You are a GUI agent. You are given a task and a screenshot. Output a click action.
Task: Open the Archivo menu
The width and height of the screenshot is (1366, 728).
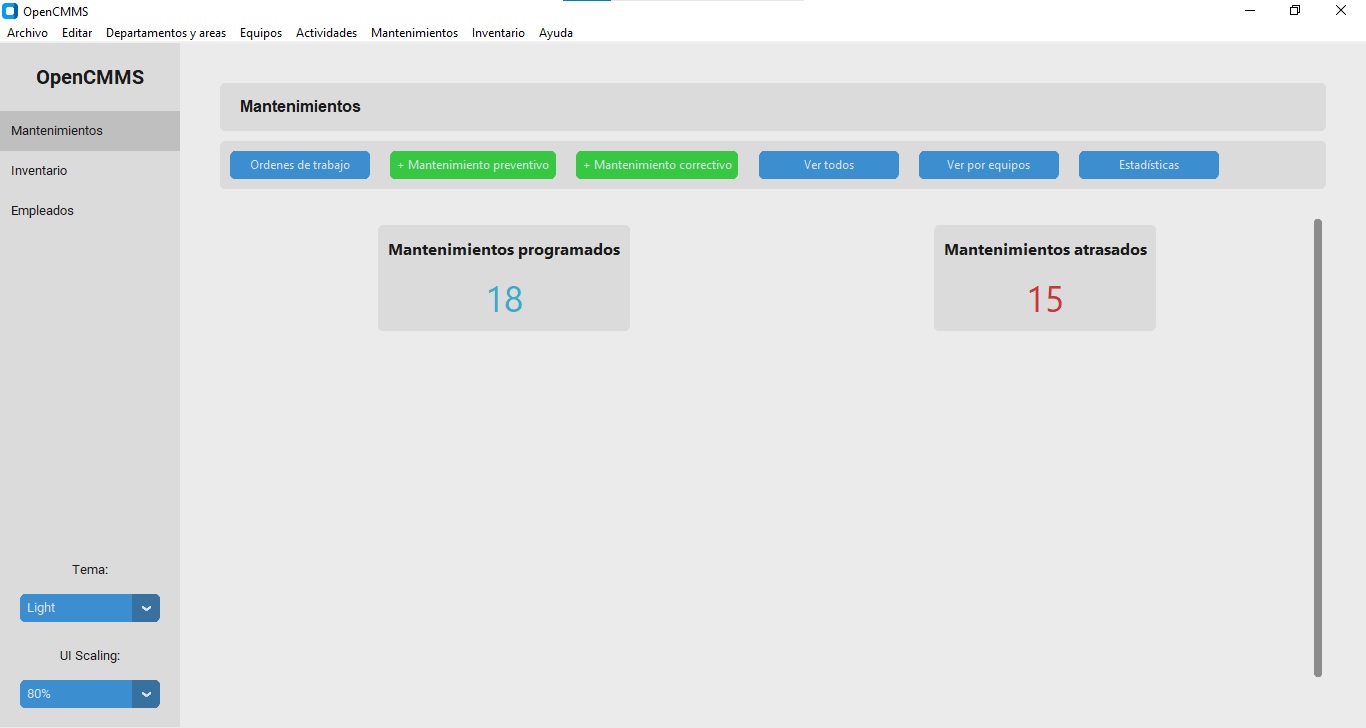pyautogui.click(x=27, y=32)
